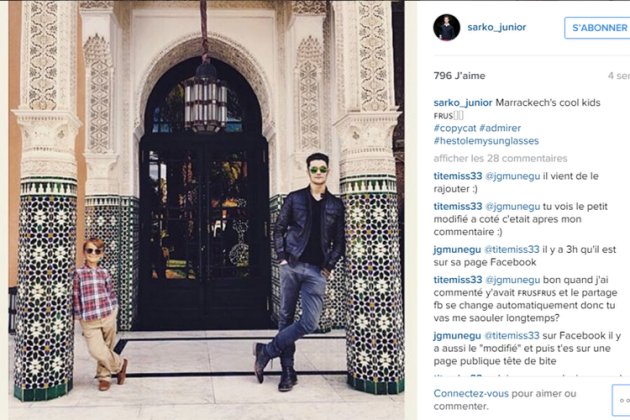Open titemiss33 profile on "tu vois le petit" comment
This screenshot has height=420, width=630.
458,207
